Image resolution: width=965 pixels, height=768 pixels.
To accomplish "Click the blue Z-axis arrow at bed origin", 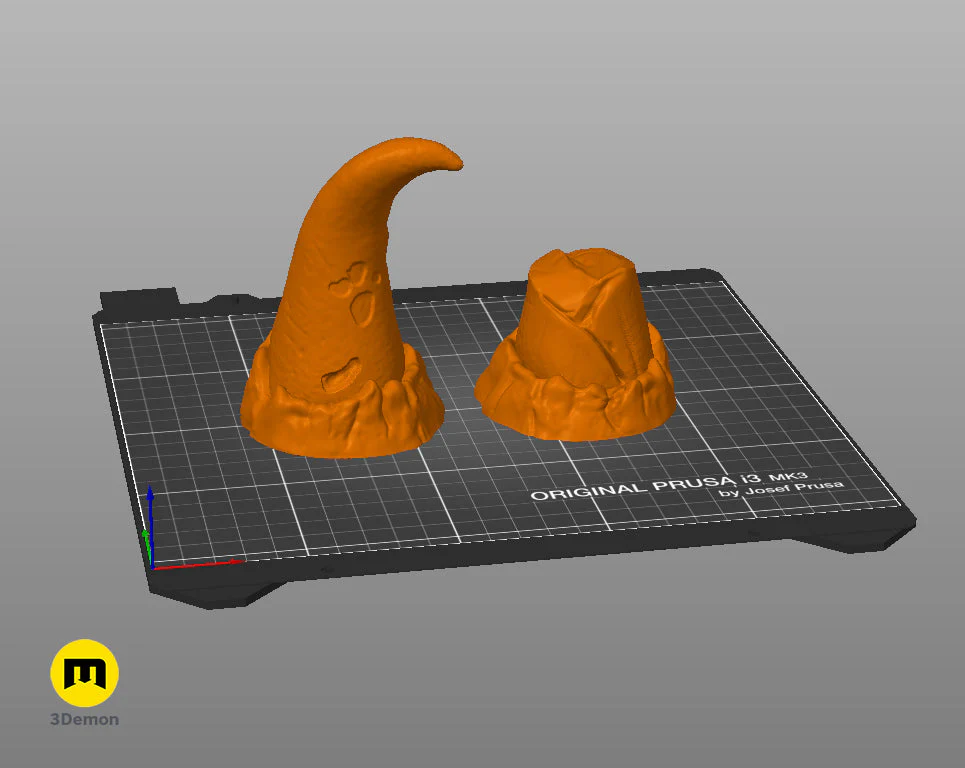I will click(x=152, y=505).
